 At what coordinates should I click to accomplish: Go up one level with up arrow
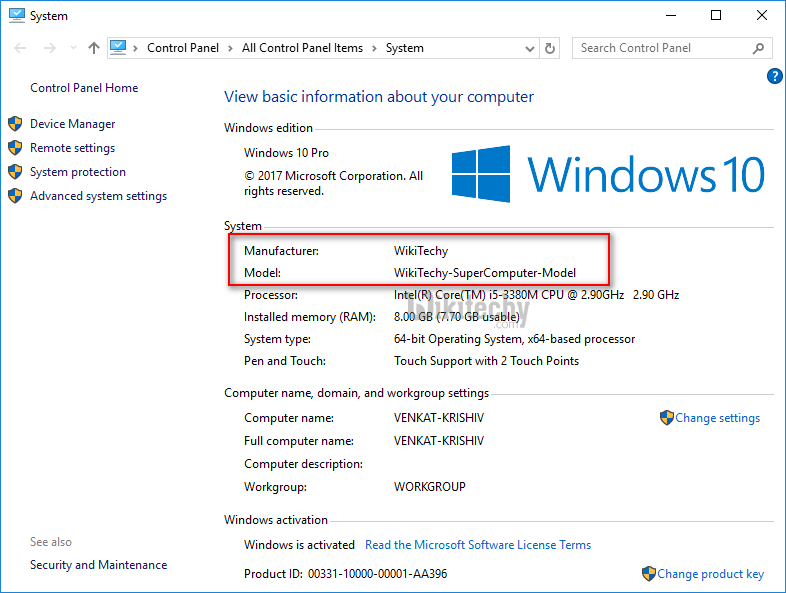94,48
